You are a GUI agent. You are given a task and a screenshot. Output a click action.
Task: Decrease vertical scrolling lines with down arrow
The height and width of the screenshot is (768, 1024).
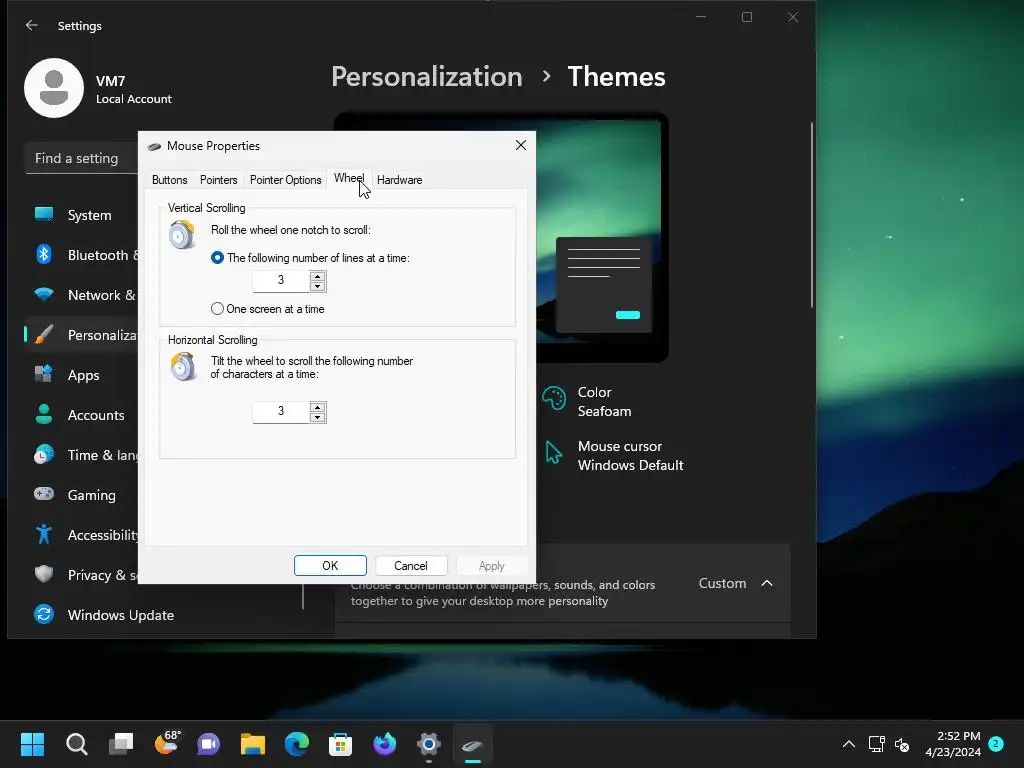pos(317,286)
